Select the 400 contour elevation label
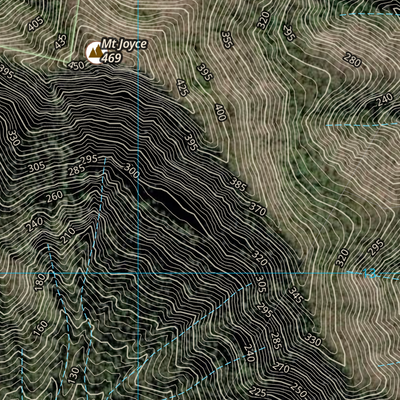The image size is (400, 400). (220, 112)
